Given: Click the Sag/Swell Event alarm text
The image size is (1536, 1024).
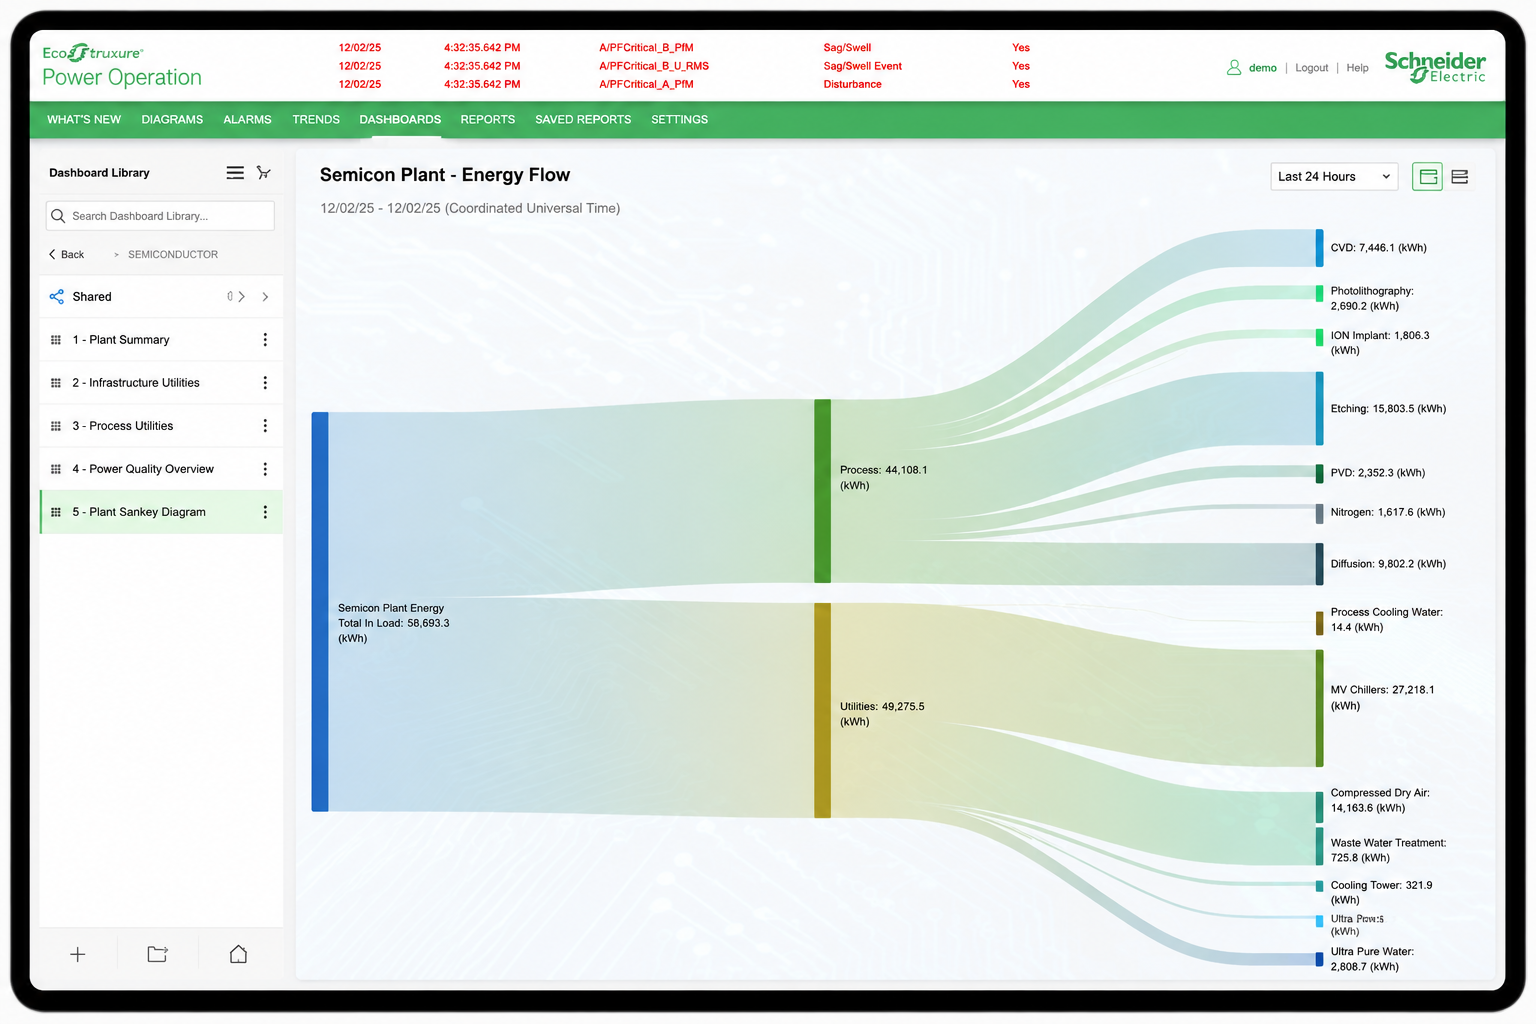Looking at the screenshot, I should pos(862,66).
